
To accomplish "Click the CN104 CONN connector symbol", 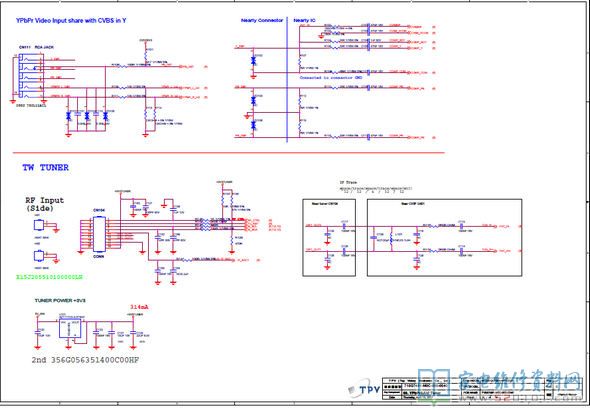I will 99,234.
